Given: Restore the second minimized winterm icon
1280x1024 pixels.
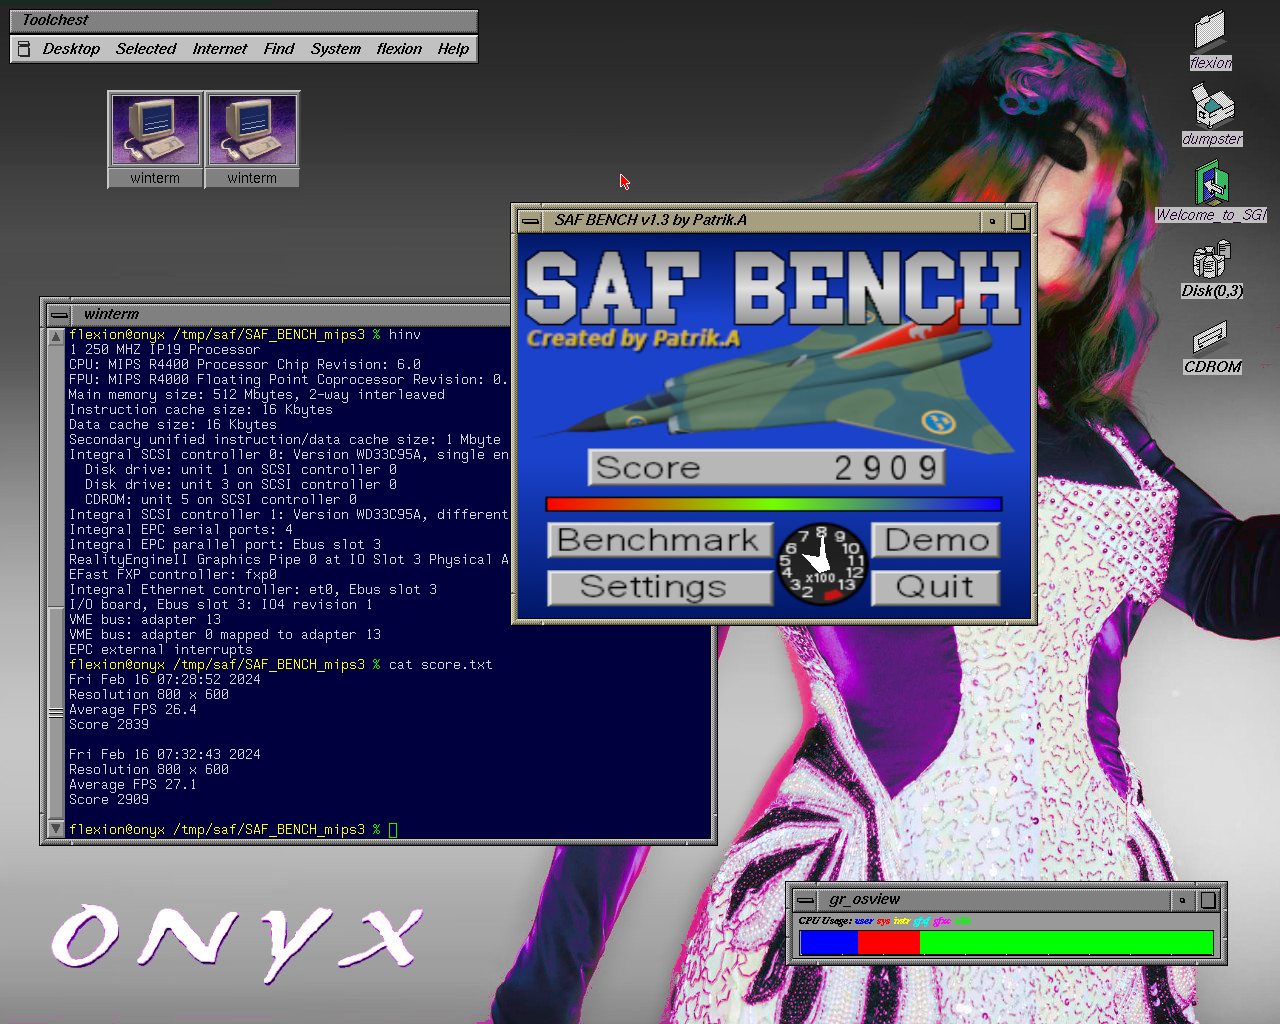Looking at the screenshot, I should coord(252,130).
